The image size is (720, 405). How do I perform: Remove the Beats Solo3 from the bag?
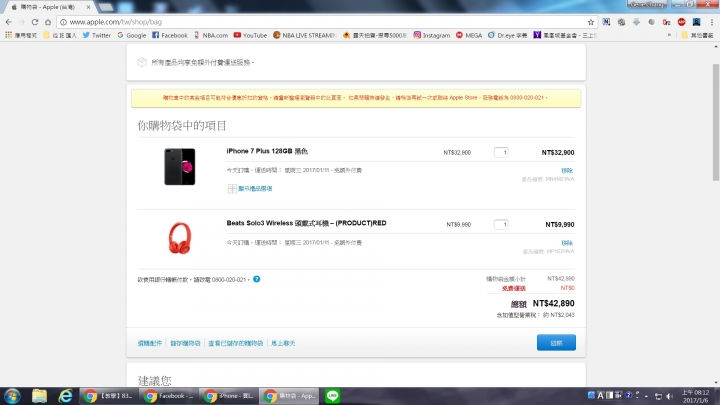(x=567, y=243)
